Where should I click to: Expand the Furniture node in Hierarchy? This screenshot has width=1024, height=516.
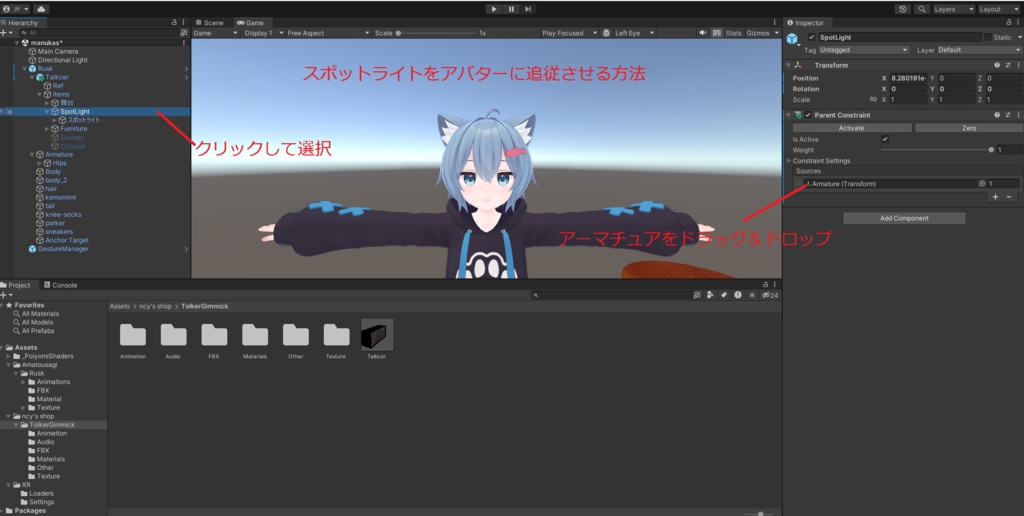click(47, 129)
